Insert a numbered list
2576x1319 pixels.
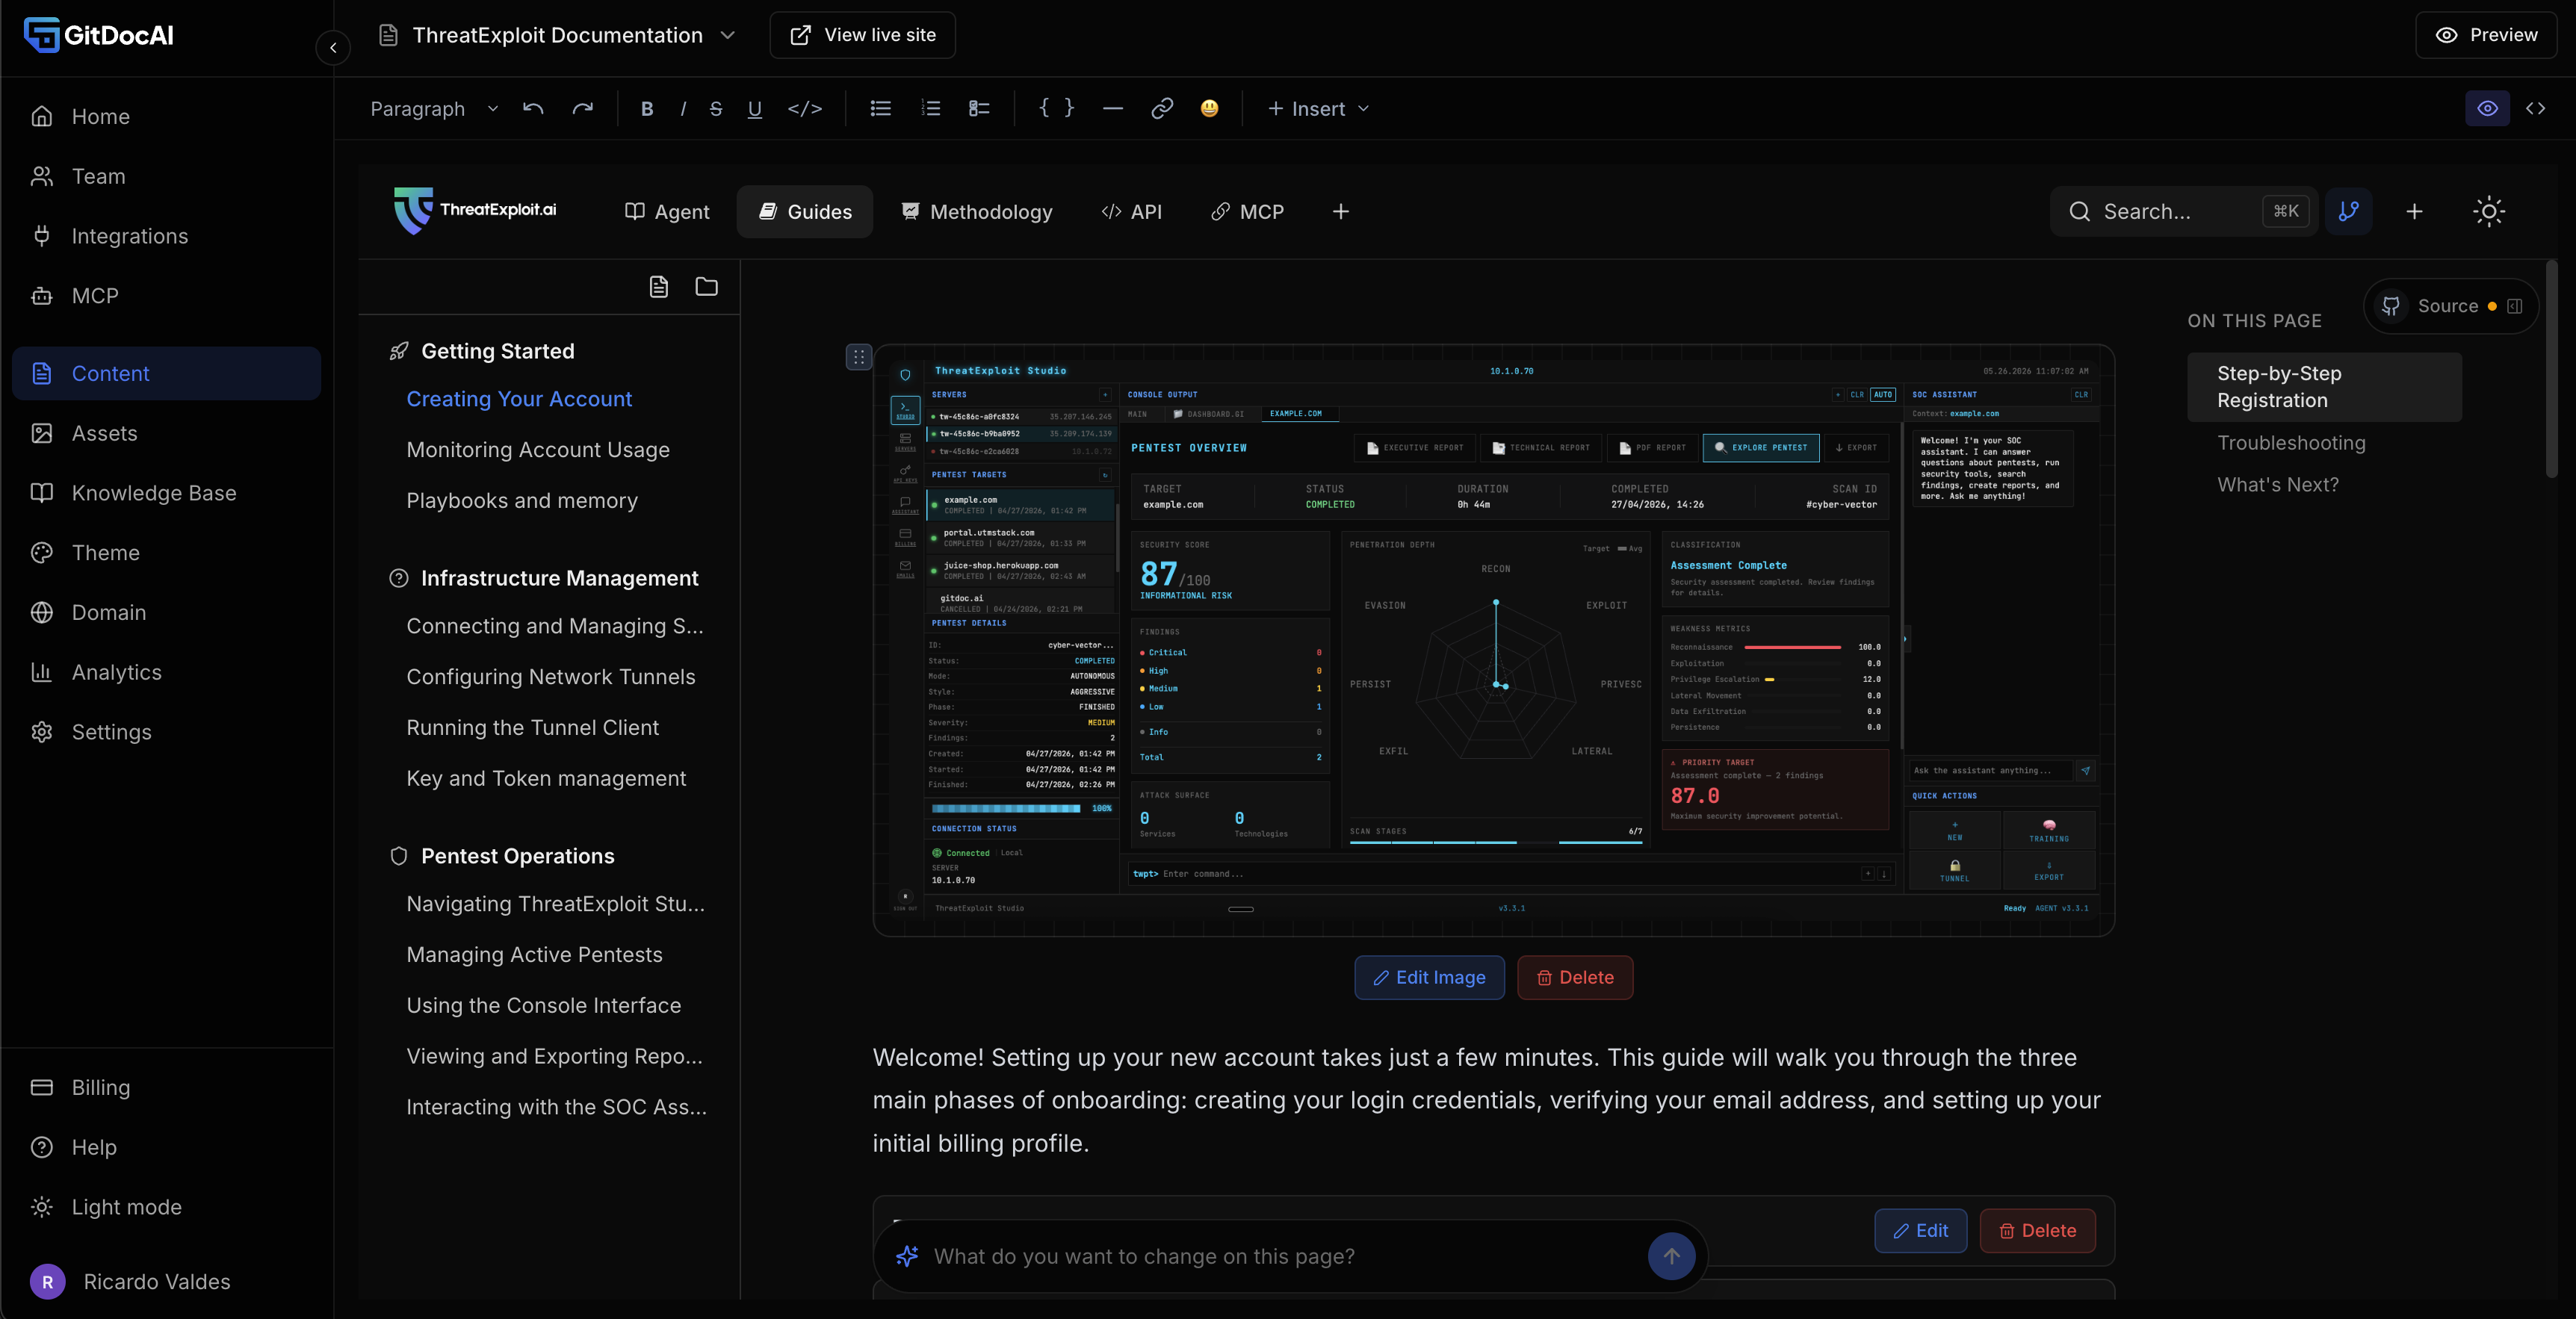tap(930, 108)
